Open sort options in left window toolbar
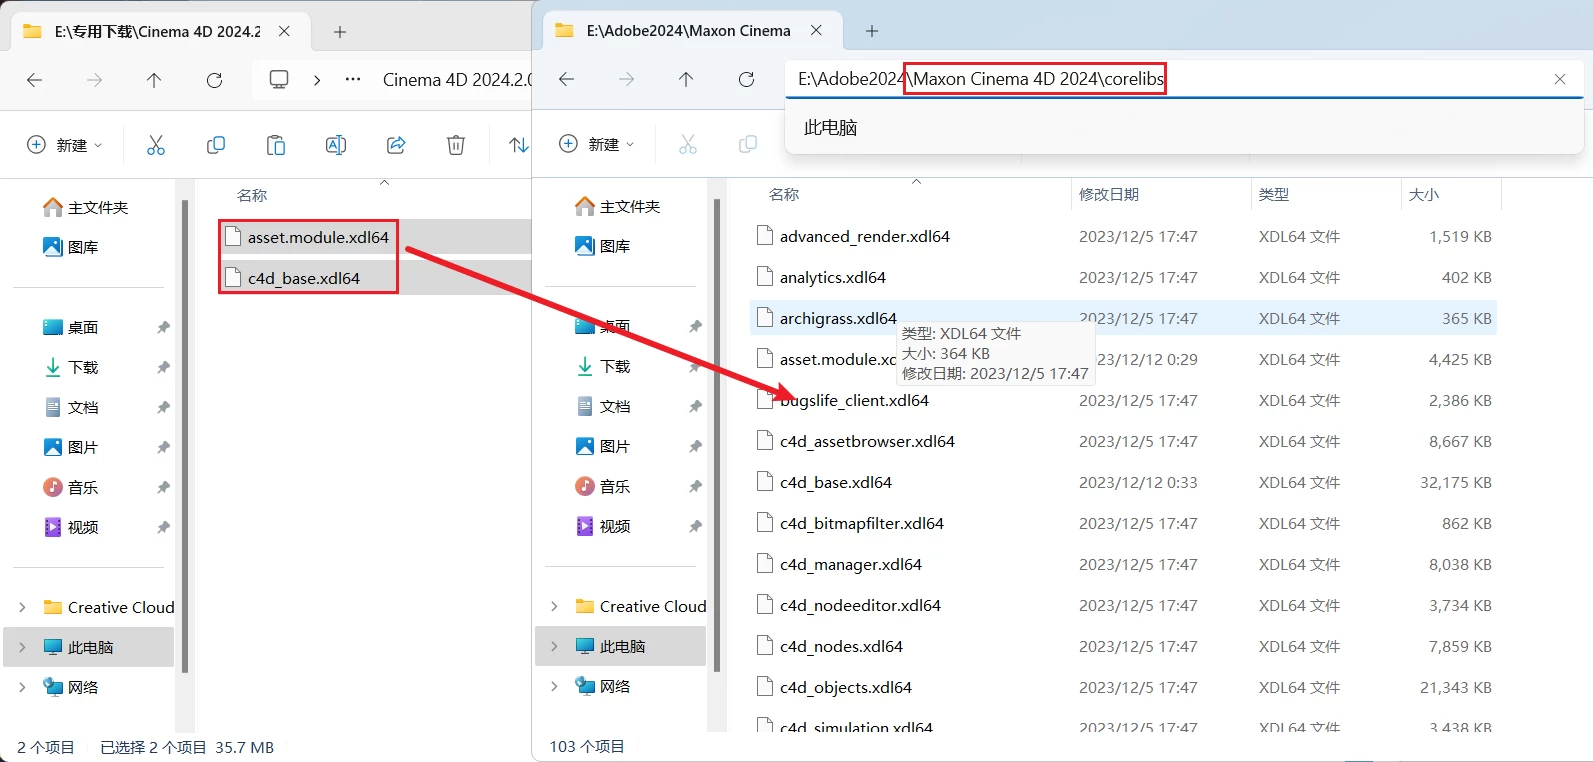 coord(518,145)
